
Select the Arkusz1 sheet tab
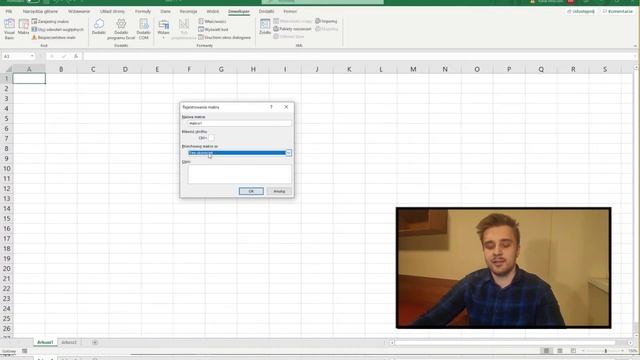point(45,342)
